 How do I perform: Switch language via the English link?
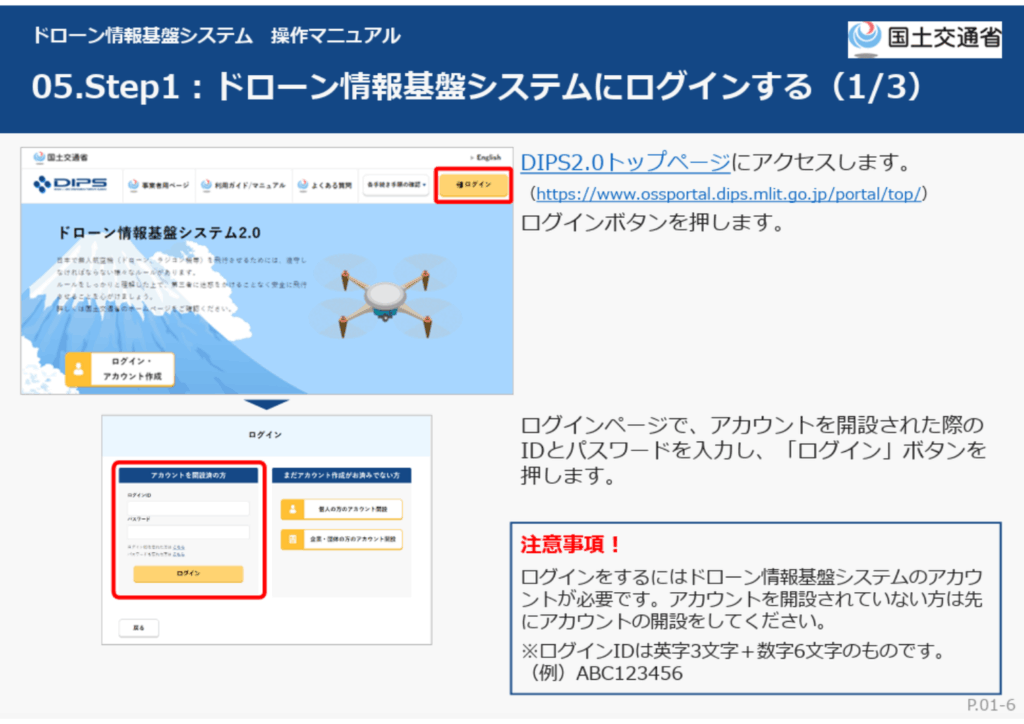coord(487,157)
